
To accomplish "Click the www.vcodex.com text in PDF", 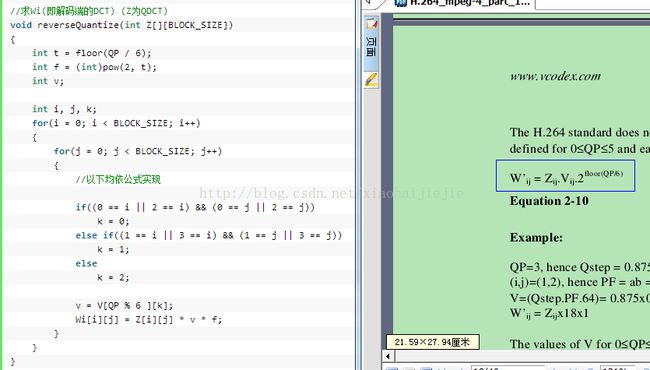I will click(555, 76).
